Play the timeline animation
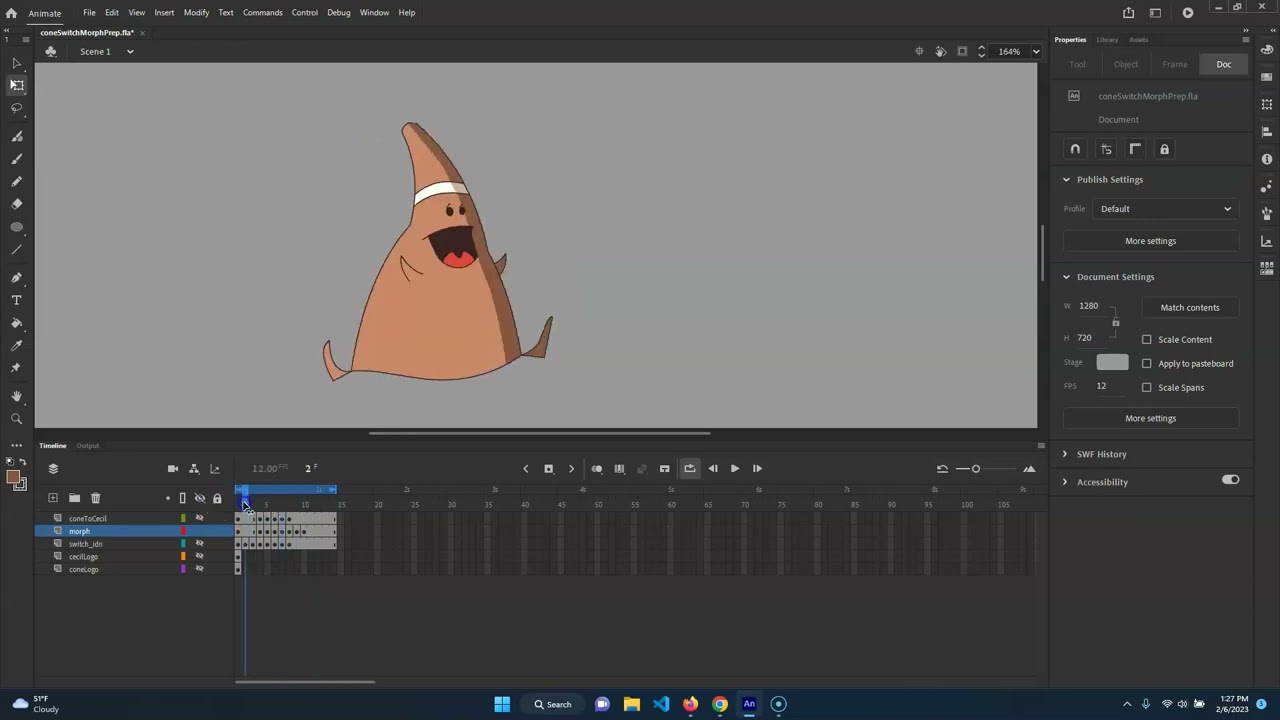Viewport: 1280px width, 720px height. tap(734, 468)
